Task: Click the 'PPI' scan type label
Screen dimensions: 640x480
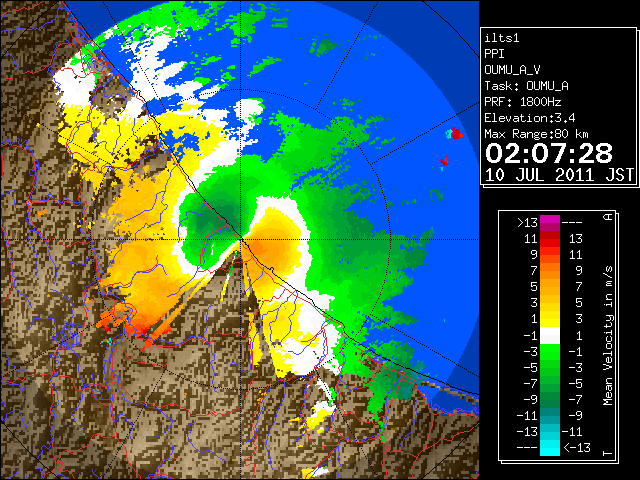Action: (494, 54)
